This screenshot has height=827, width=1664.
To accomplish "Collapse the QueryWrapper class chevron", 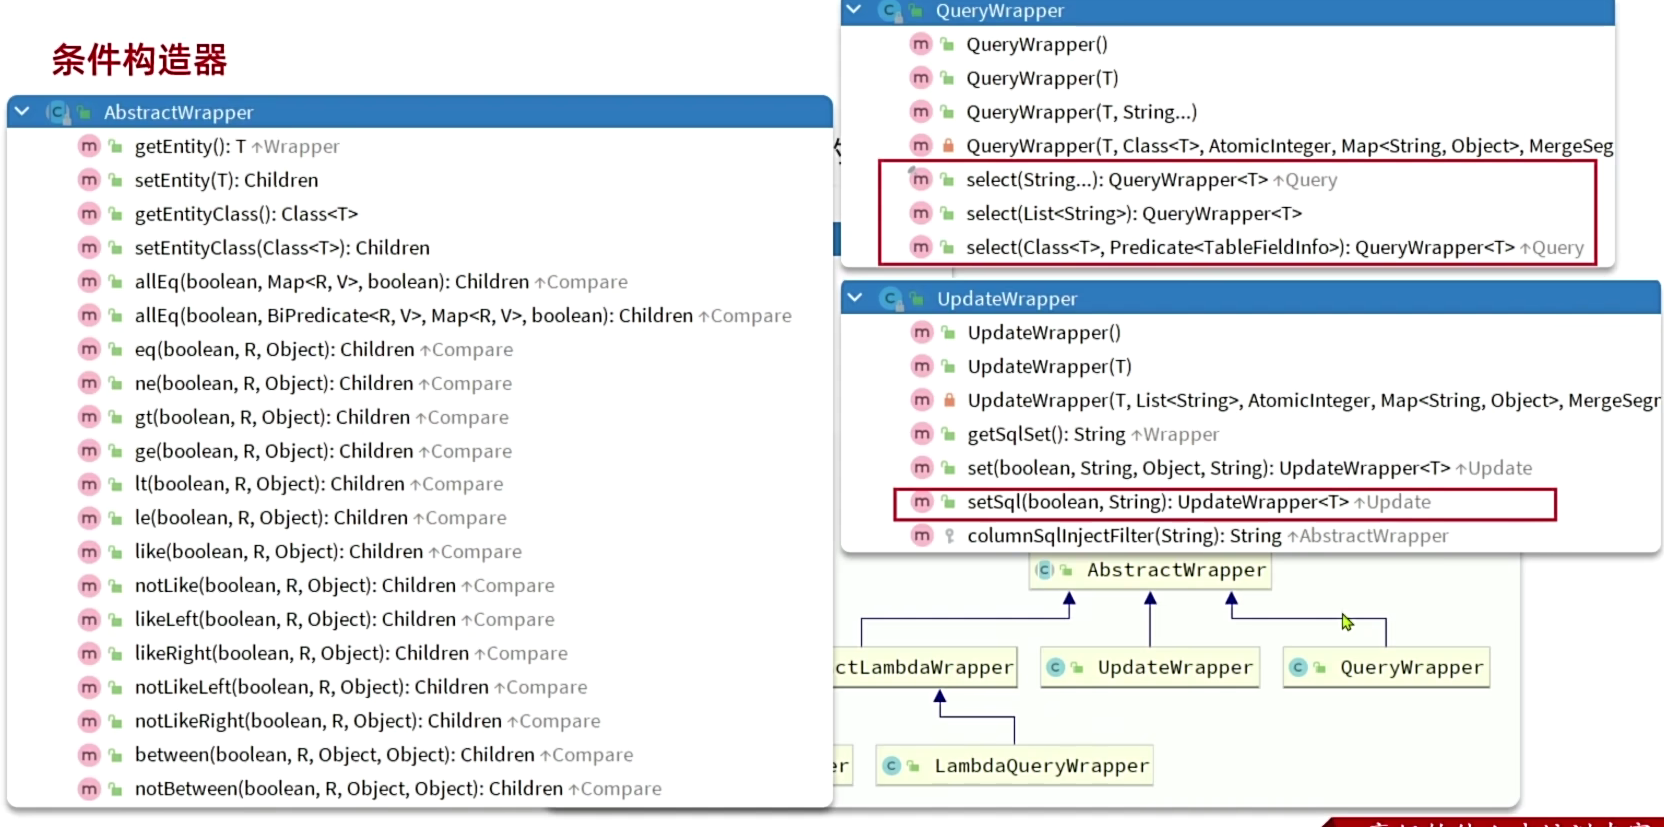I will click(x=854, y=10).
